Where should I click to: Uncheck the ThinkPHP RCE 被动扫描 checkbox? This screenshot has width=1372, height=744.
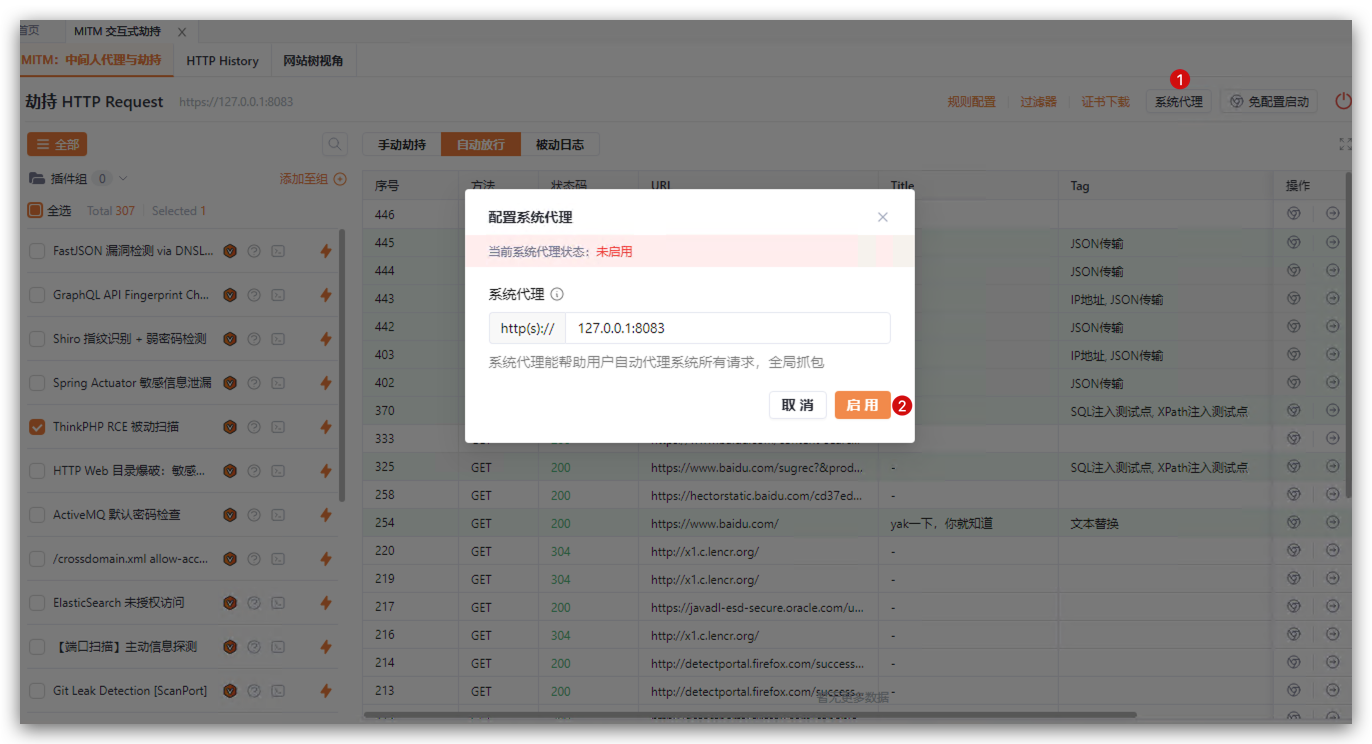(x=37, y=427)
